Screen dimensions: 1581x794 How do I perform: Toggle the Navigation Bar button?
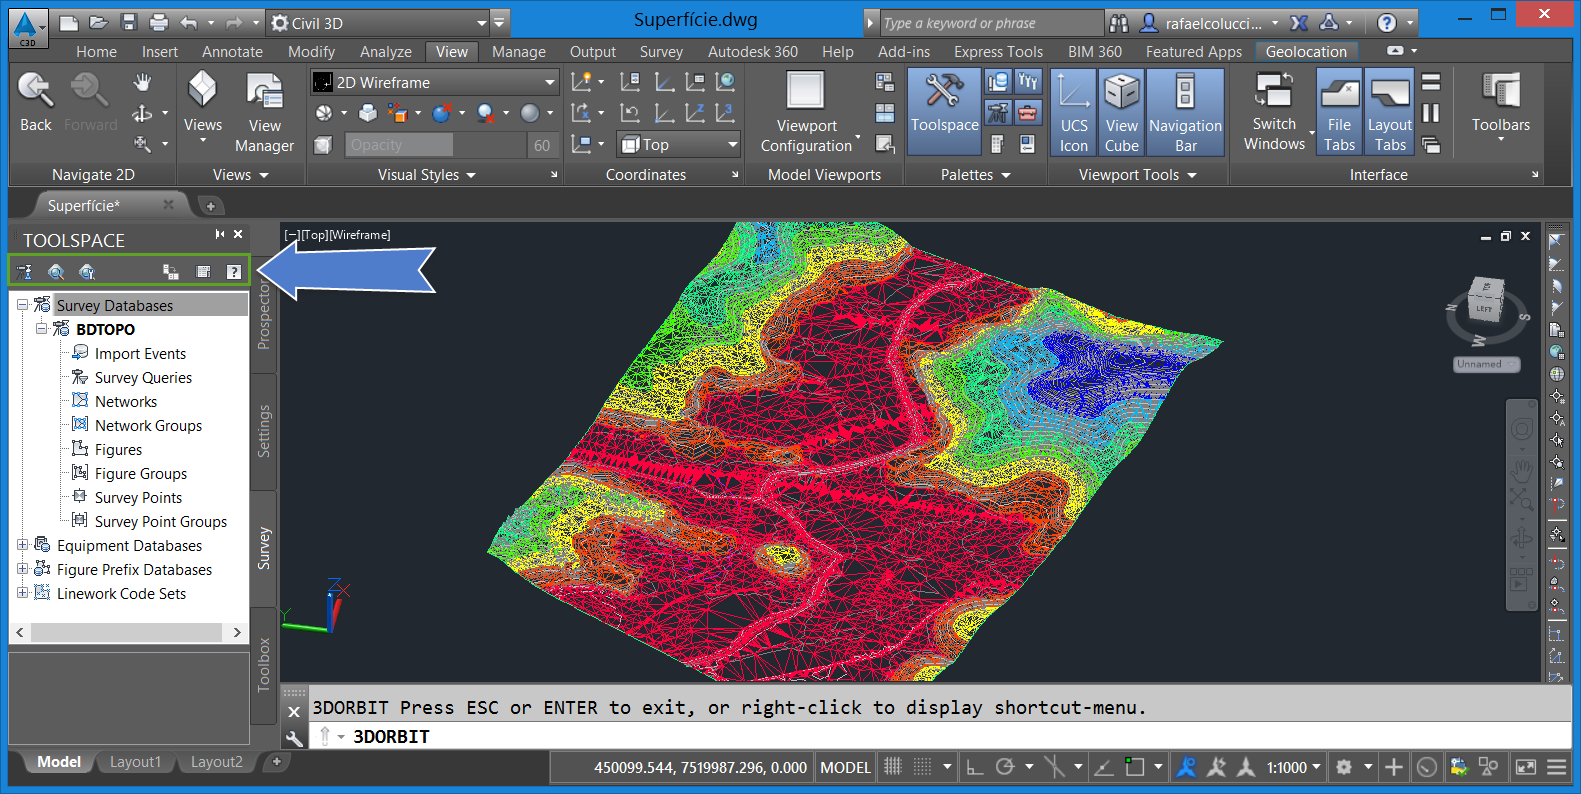pos(1185,111)
